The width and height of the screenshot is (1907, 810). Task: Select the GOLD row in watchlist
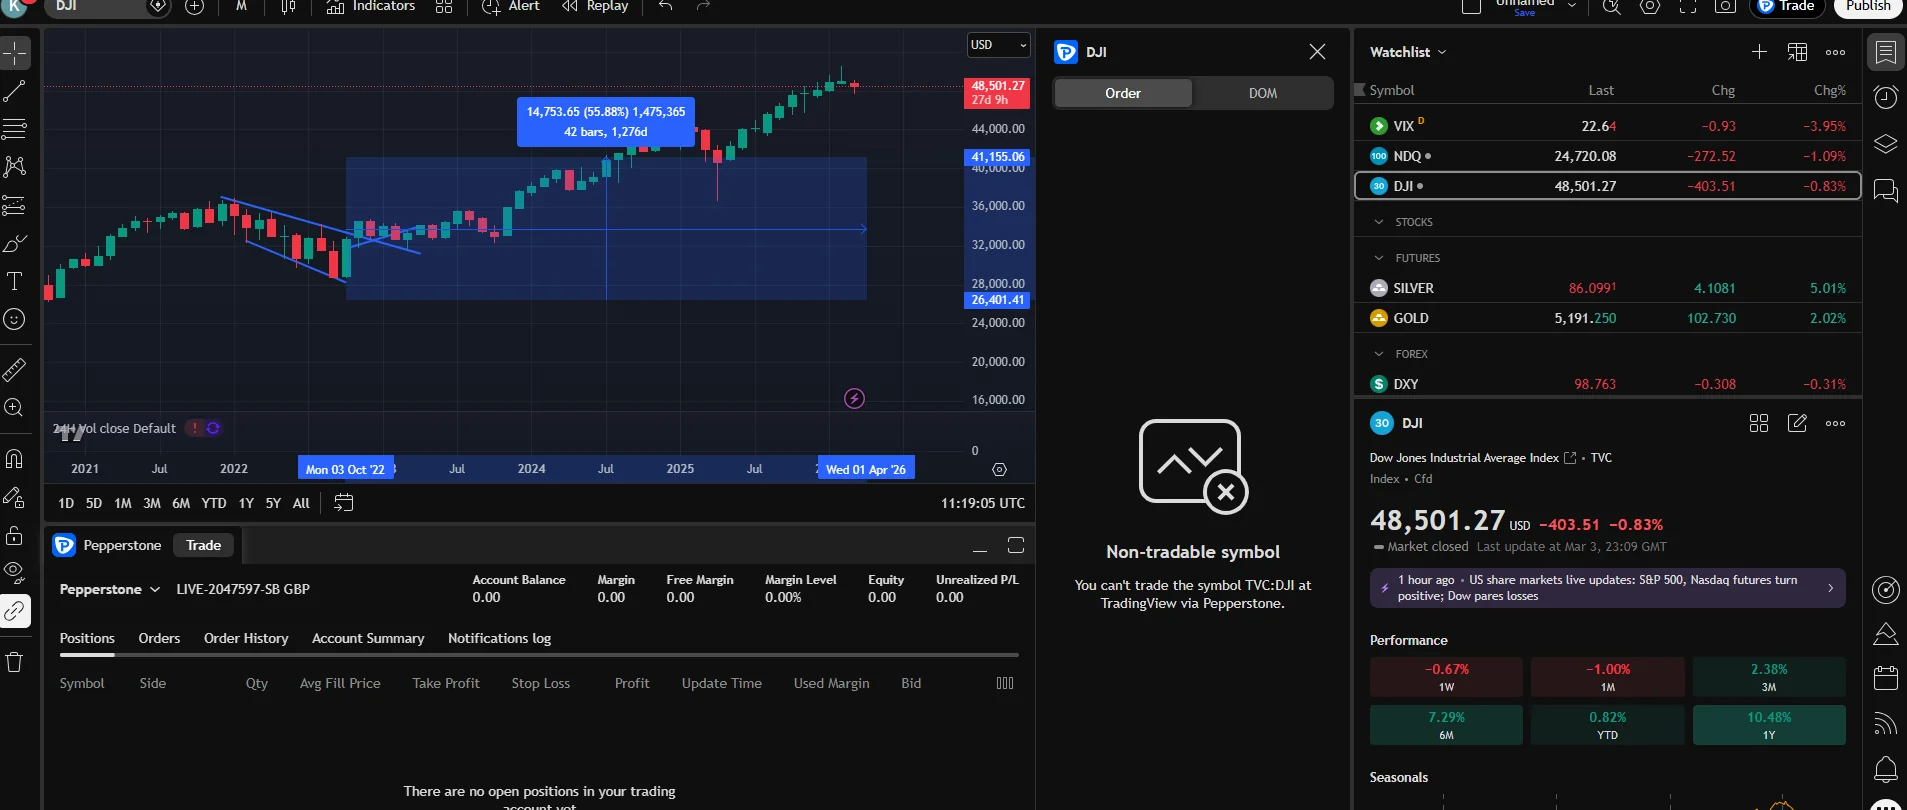(1607, 318)
